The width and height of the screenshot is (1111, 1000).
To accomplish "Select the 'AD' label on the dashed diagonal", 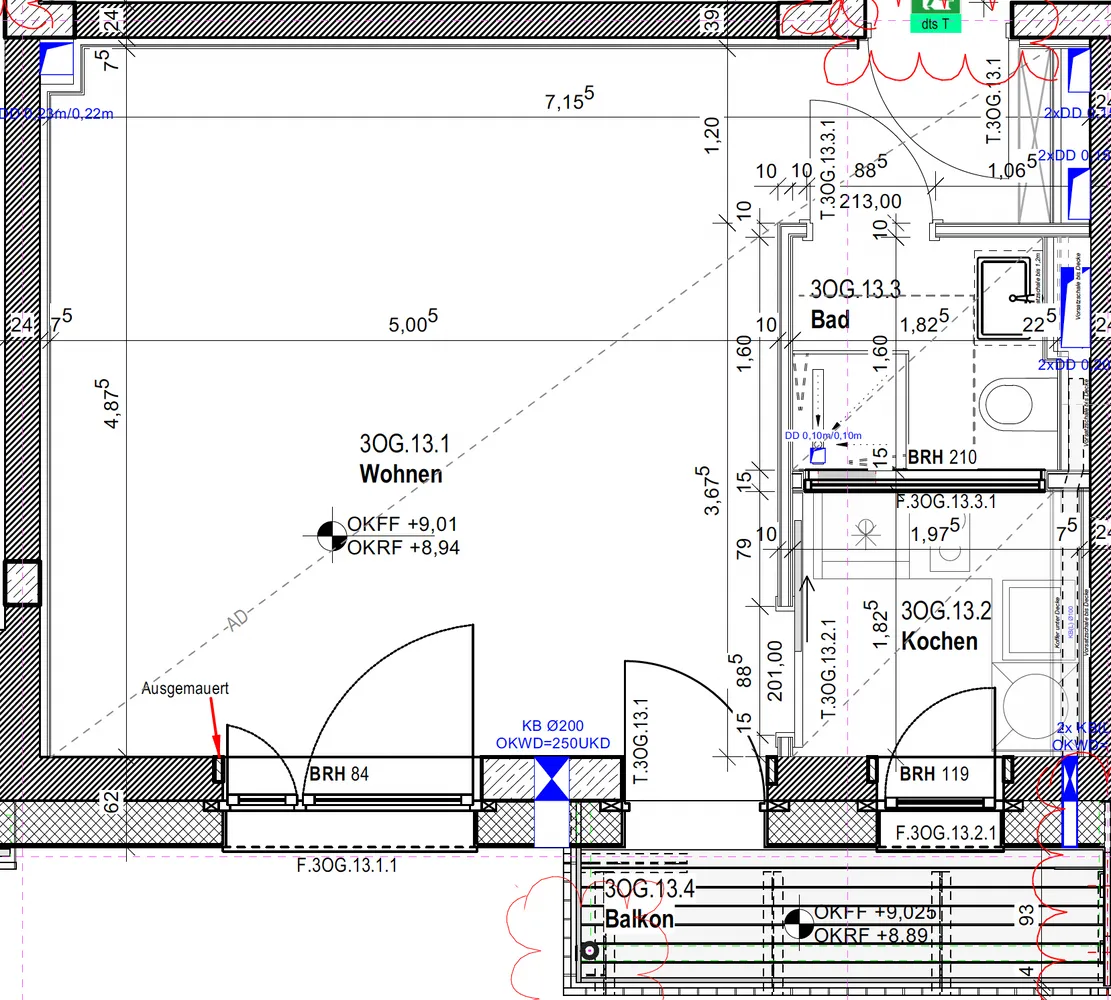I will point(238,620).
